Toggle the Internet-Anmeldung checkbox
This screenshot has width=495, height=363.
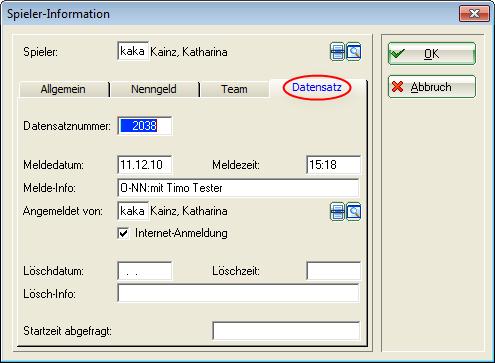[x=123, y=233]
